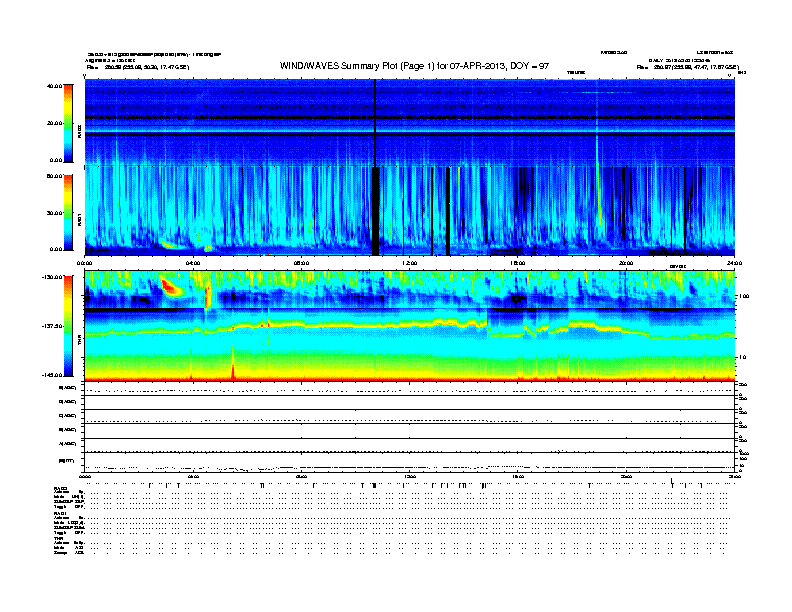
Task: Click the 12:00 label under the bottom line plots
Action: pos(410,476)
